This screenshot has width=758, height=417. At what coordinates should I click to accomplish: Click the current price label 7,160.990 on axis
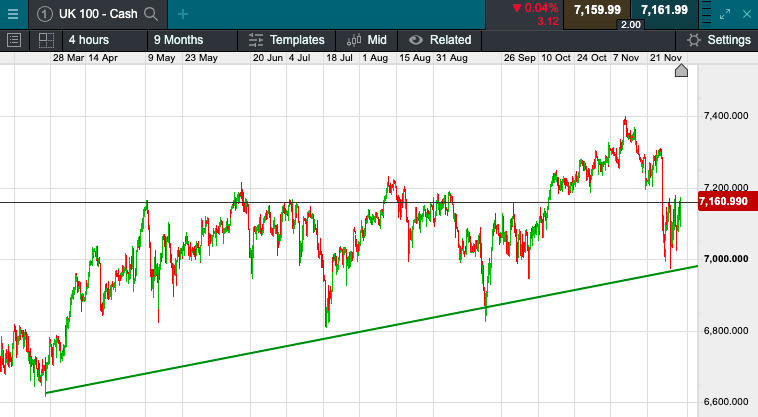click(x=724, y=203)
